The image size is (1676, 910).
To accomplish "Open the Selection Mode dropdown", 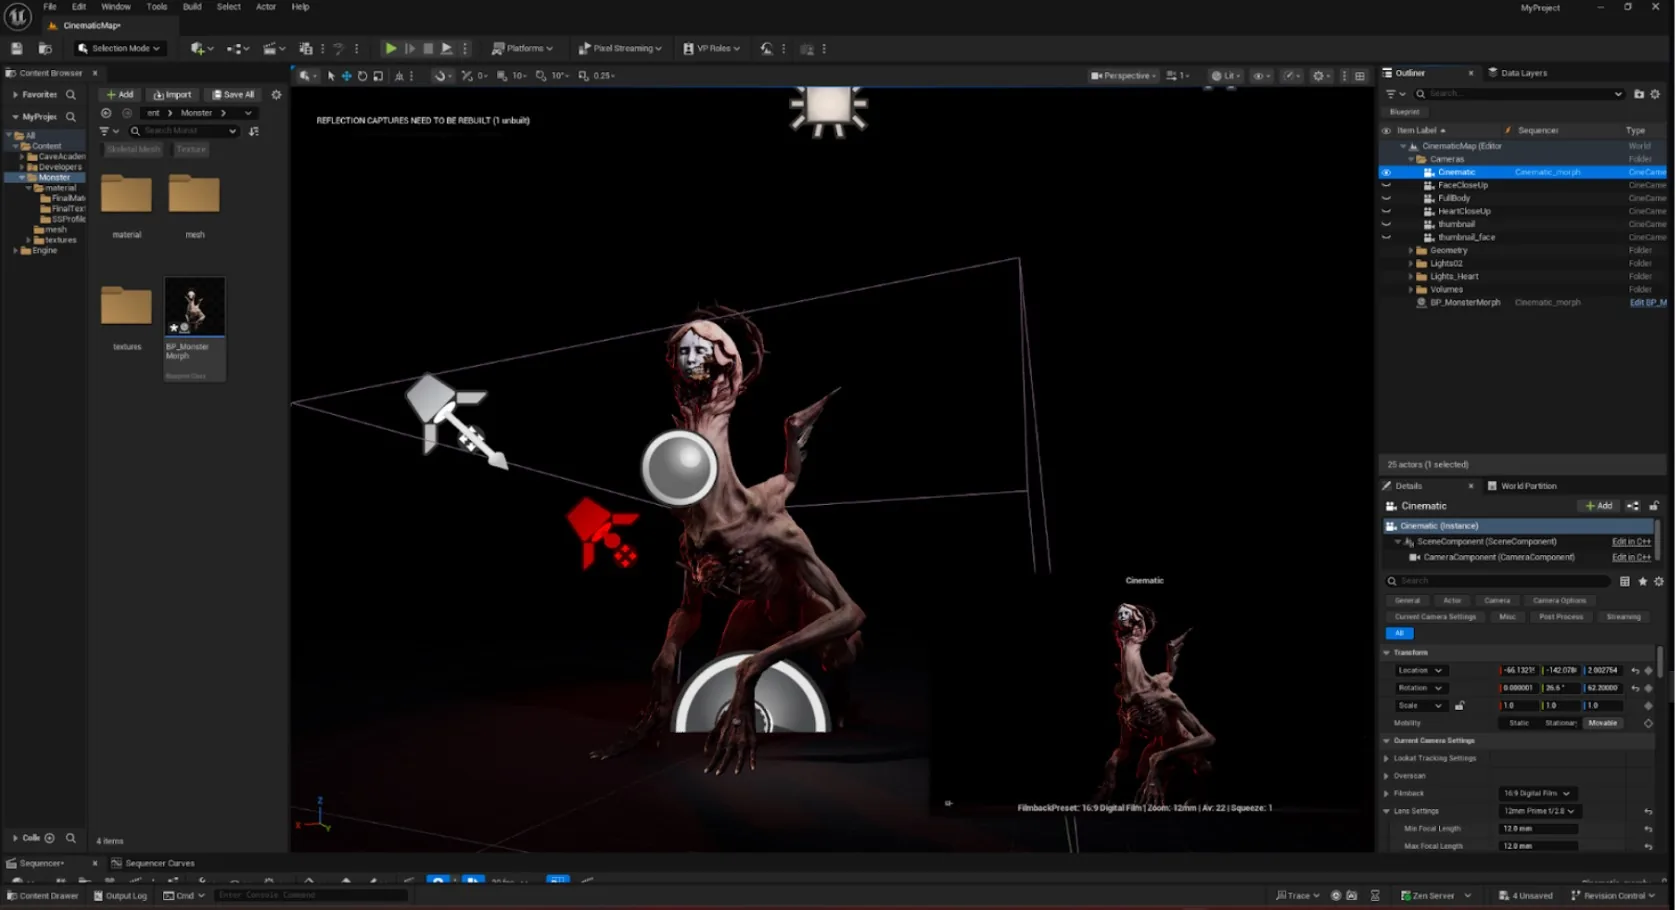I will (x=119, y=48).
